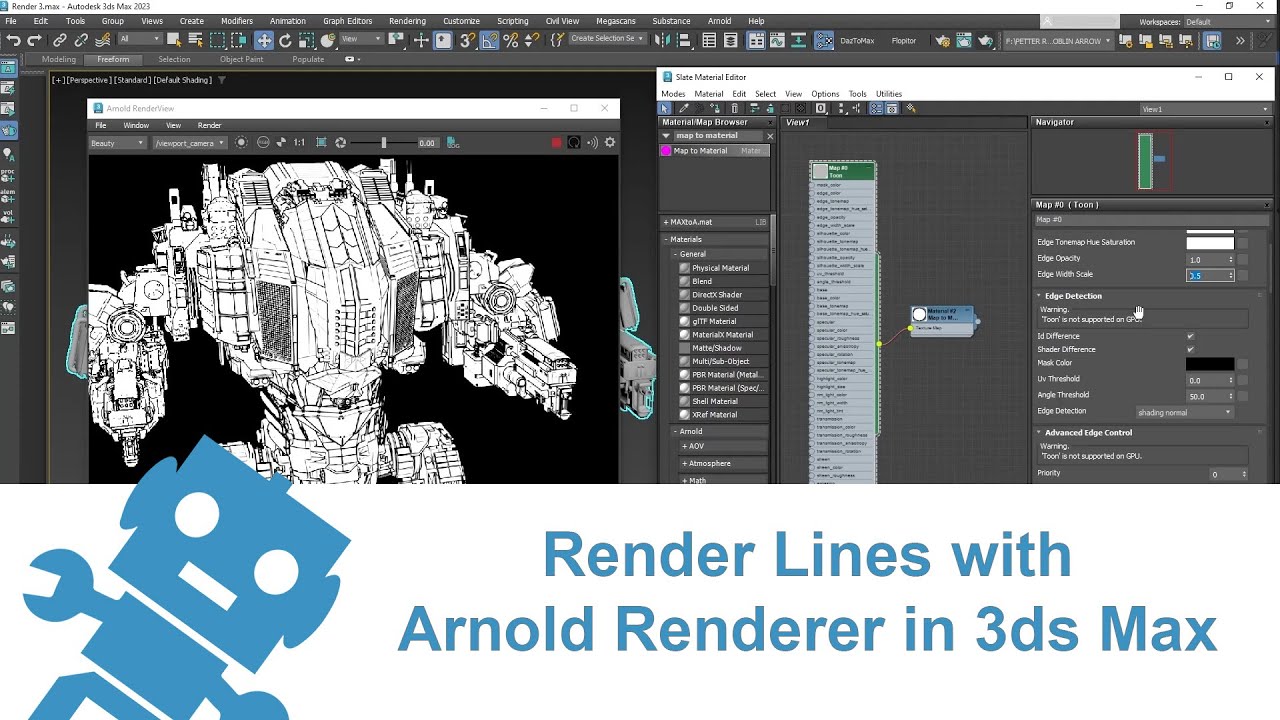Open the Arnold menu
1280x720 pixels.
719,21
